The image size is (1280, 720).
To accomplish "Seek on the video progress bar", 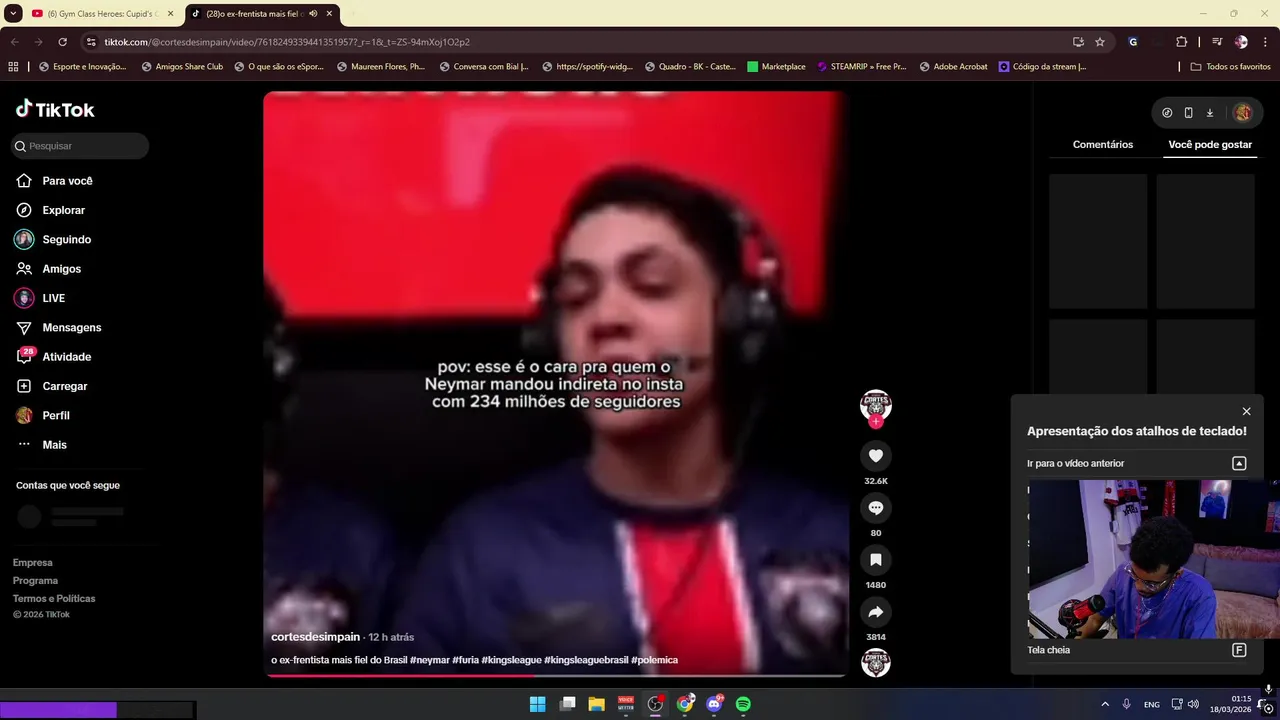I will point(556,675).
